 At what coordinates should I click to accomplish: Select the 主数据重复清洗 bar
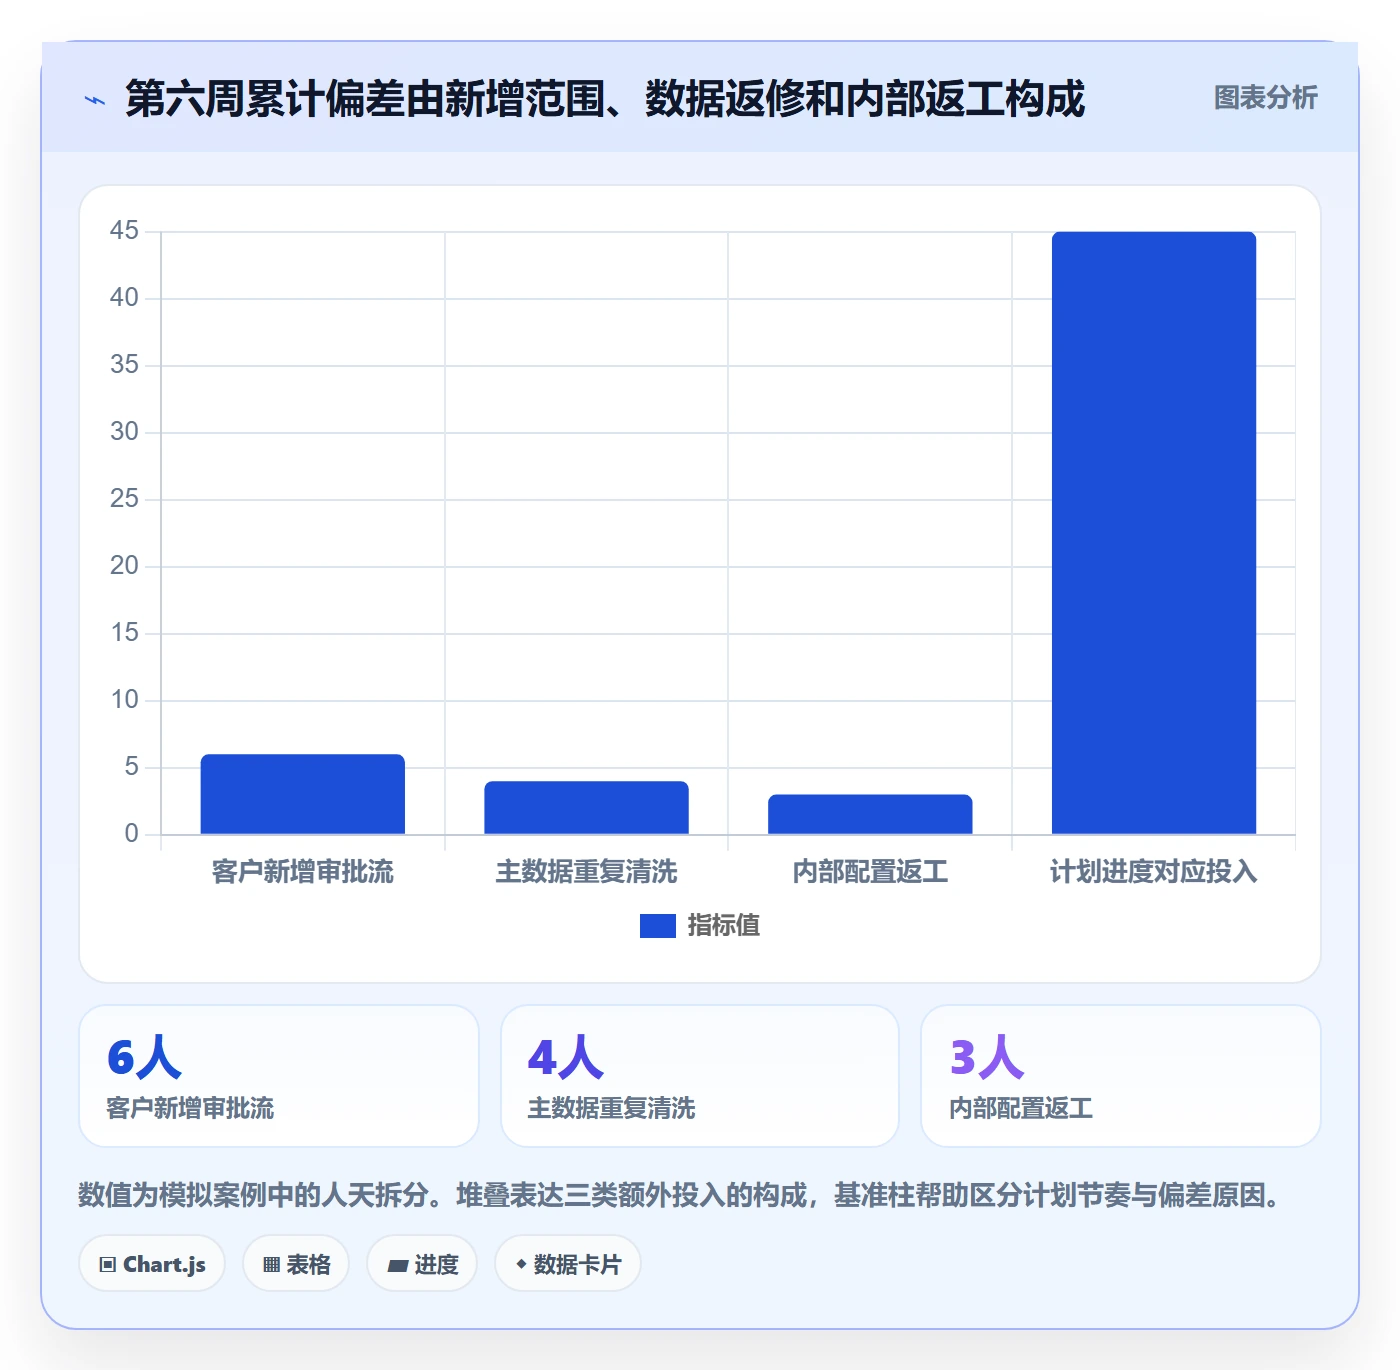[587, 807]
